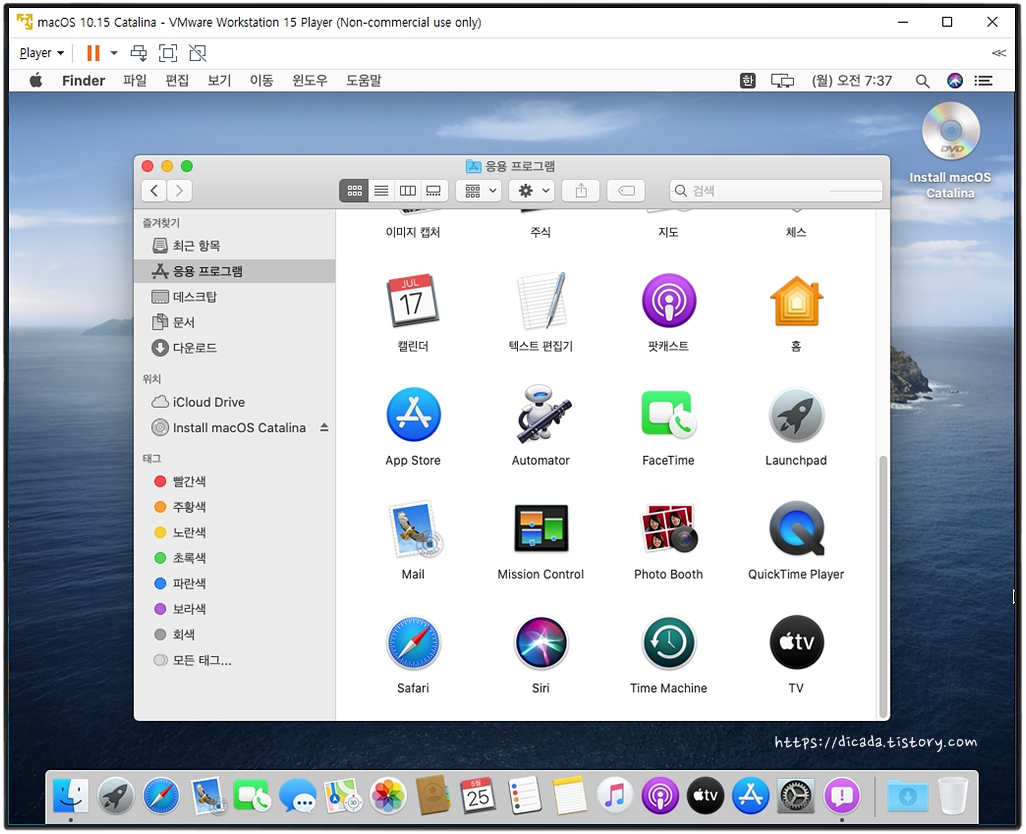1026x834 pixels.
Task: Go forward in Finder history
Action: 179,191
